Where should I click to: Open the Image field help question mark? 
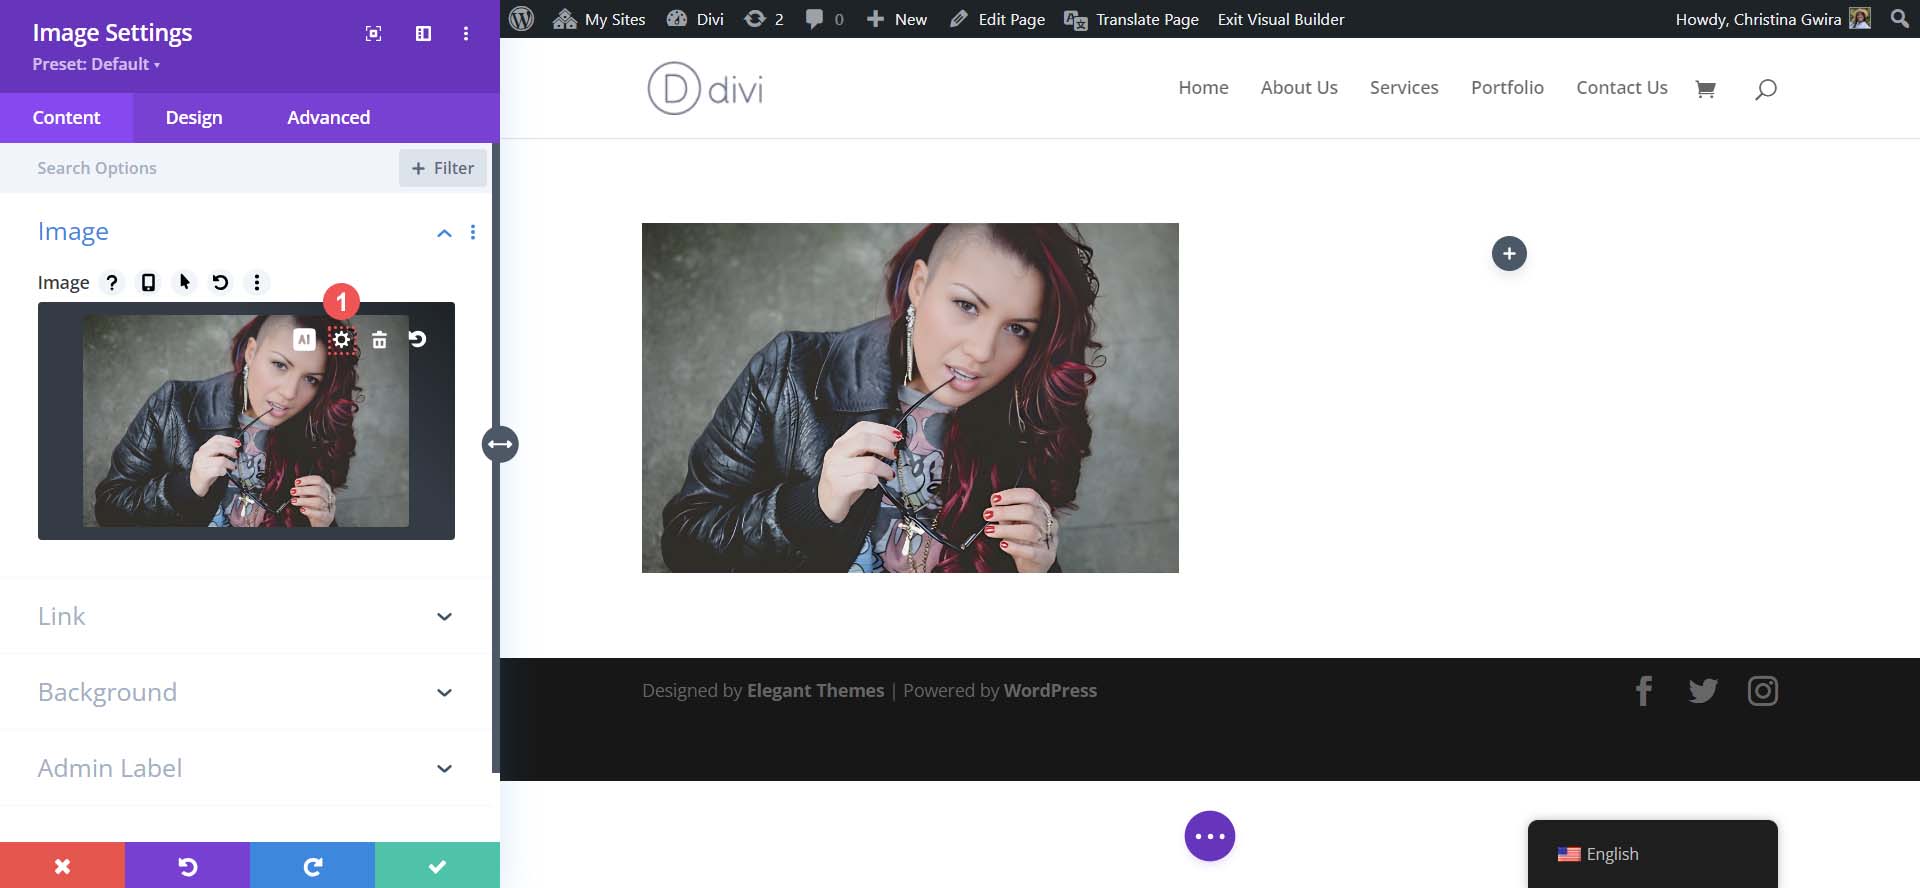[112, 283]
